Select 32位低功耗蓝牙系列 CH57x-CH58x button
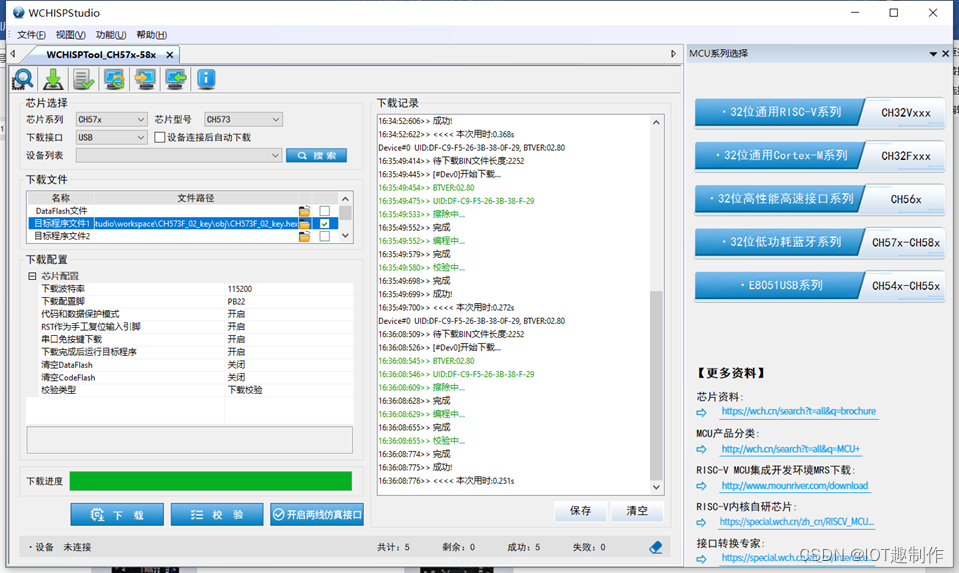The height and width of the screenshot is (573, 959). click(x=820, y=242)
